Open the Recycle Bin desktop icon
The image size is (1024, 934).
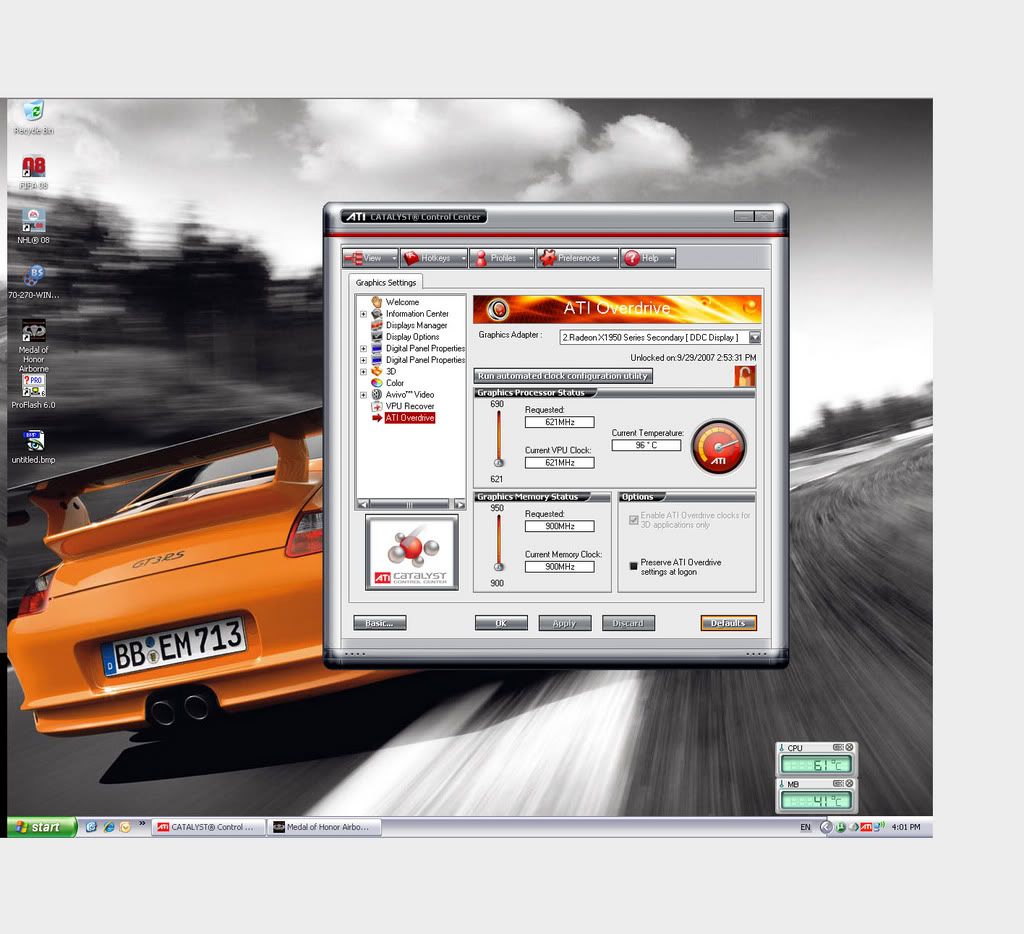(33, 117)
